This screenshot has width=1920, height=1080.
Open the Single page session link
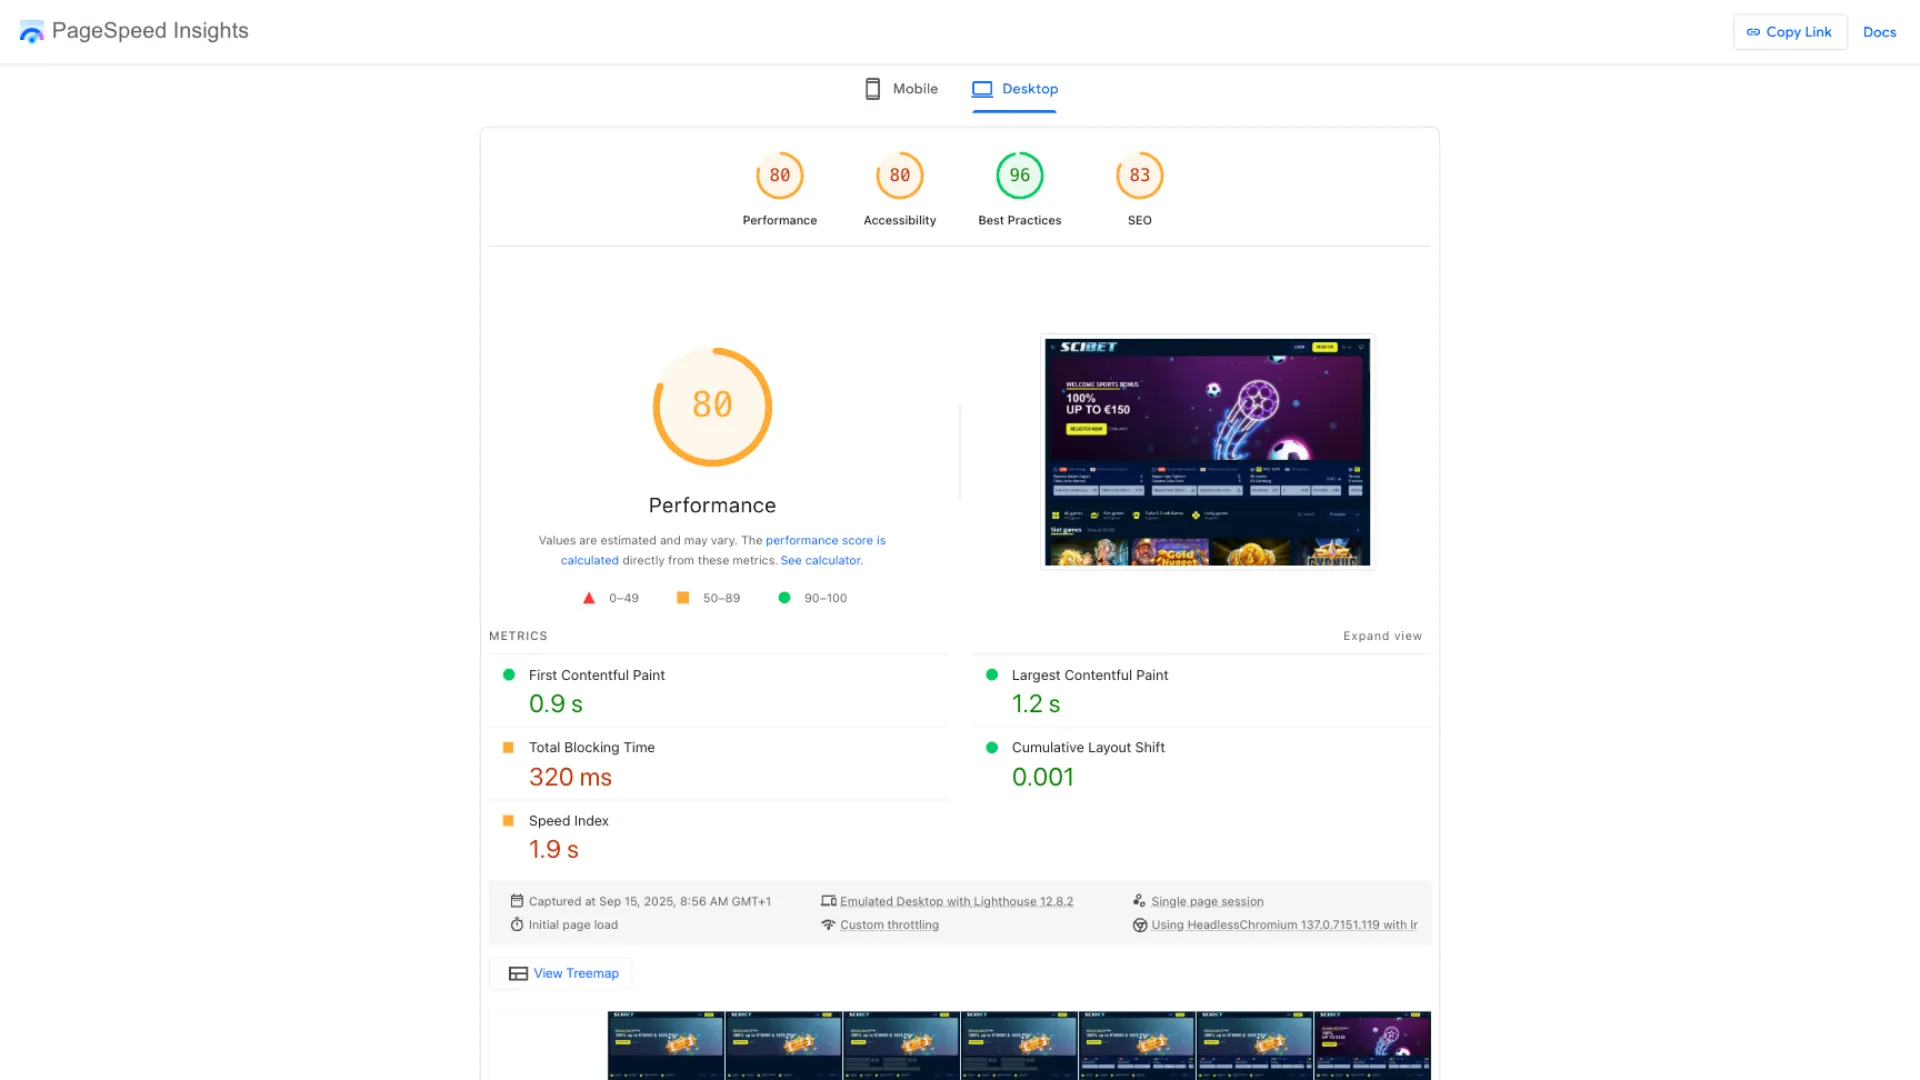point(1207,900)
